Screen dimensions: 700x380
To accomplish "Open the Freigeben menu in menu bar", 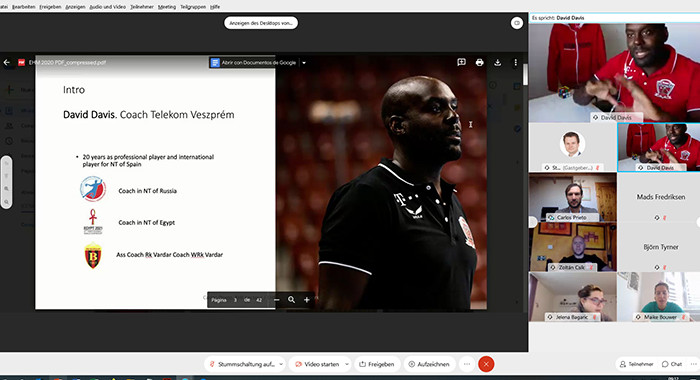I will pos(50,7).
